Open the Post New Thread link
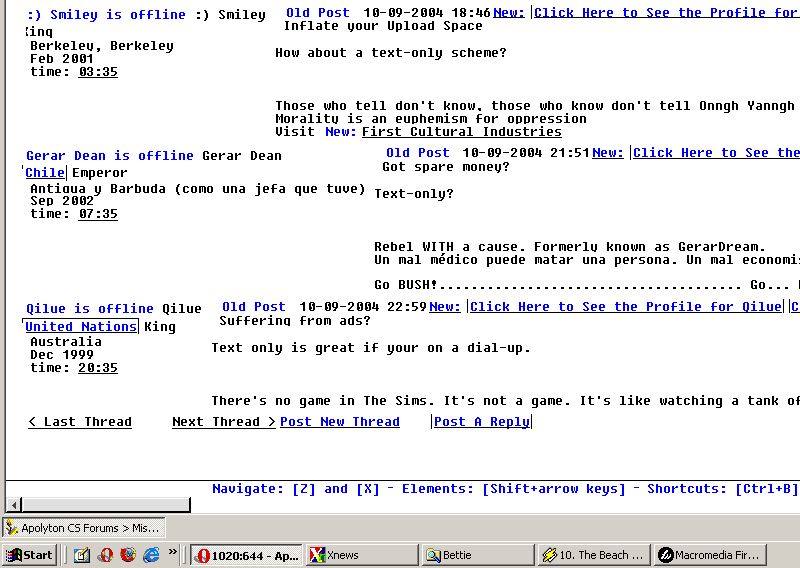The height and width of the screenshot is (568, 800). (x=340, y=422)
